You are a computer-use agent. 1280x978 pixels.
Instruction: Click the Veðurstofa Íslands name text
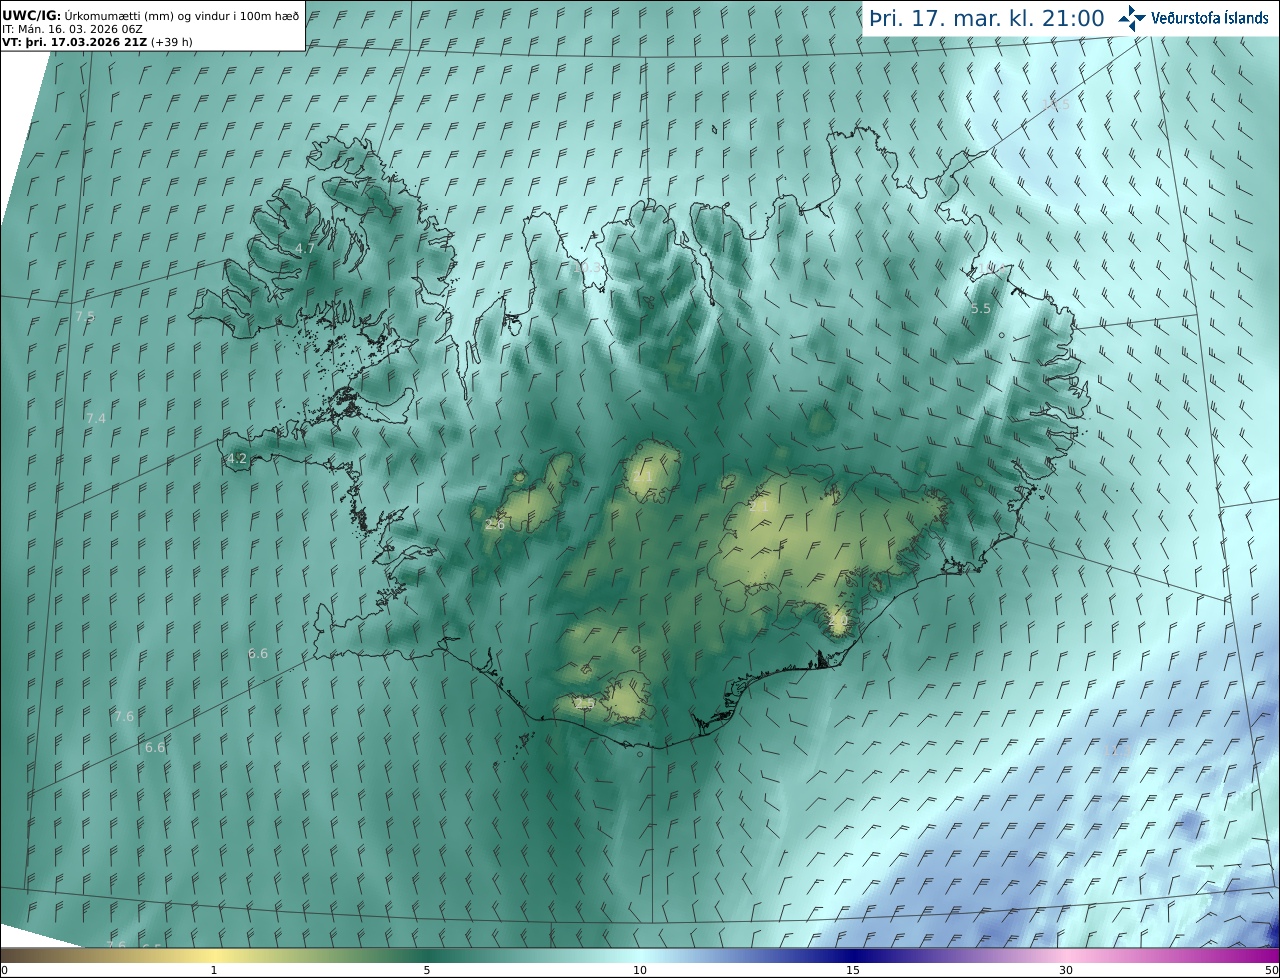click(x=1210, y=18)
